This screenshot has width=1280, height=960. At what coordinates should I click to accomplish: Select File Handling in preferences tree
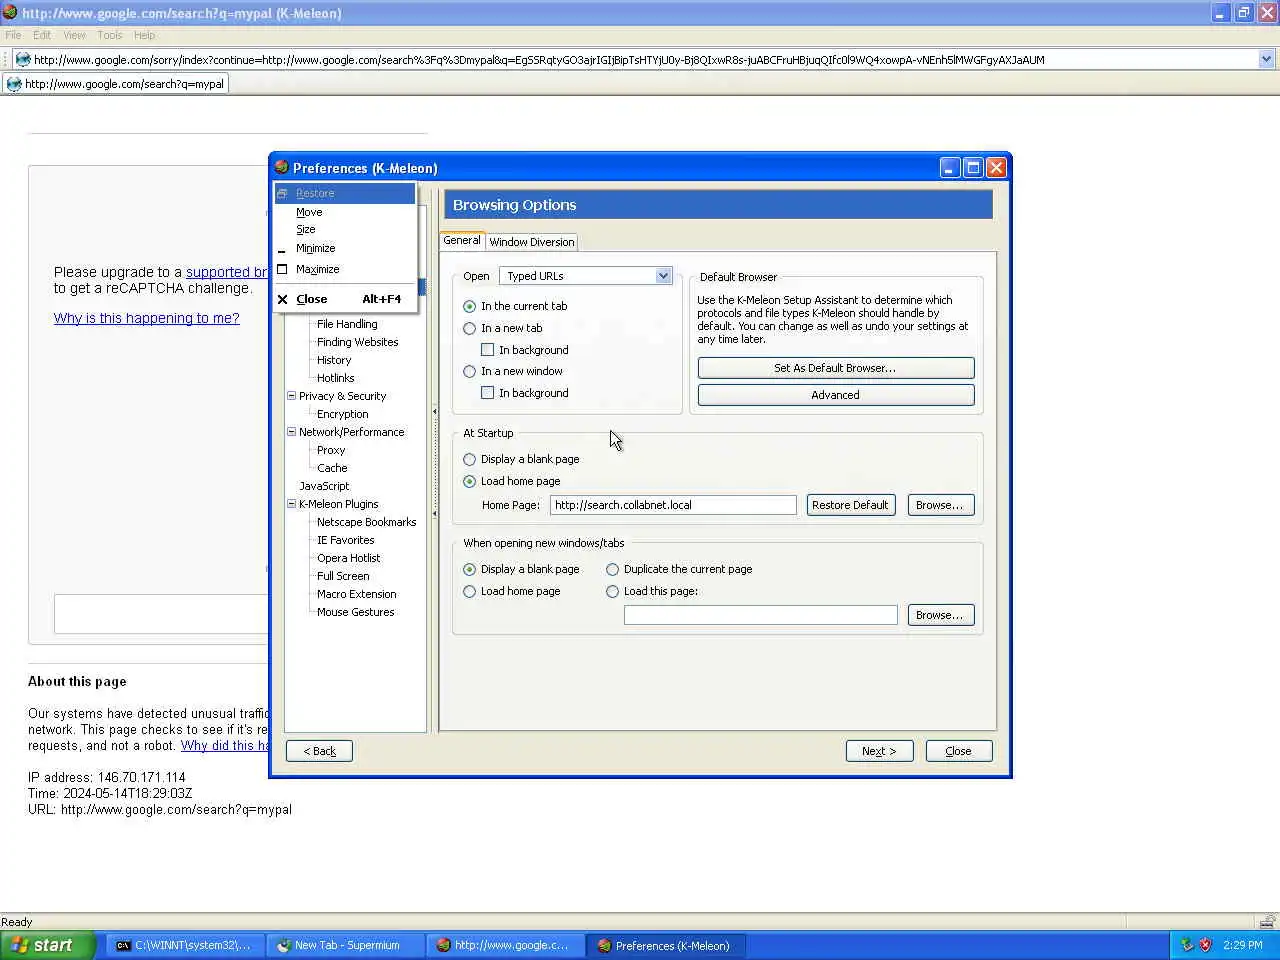click(x=347, y=324)
